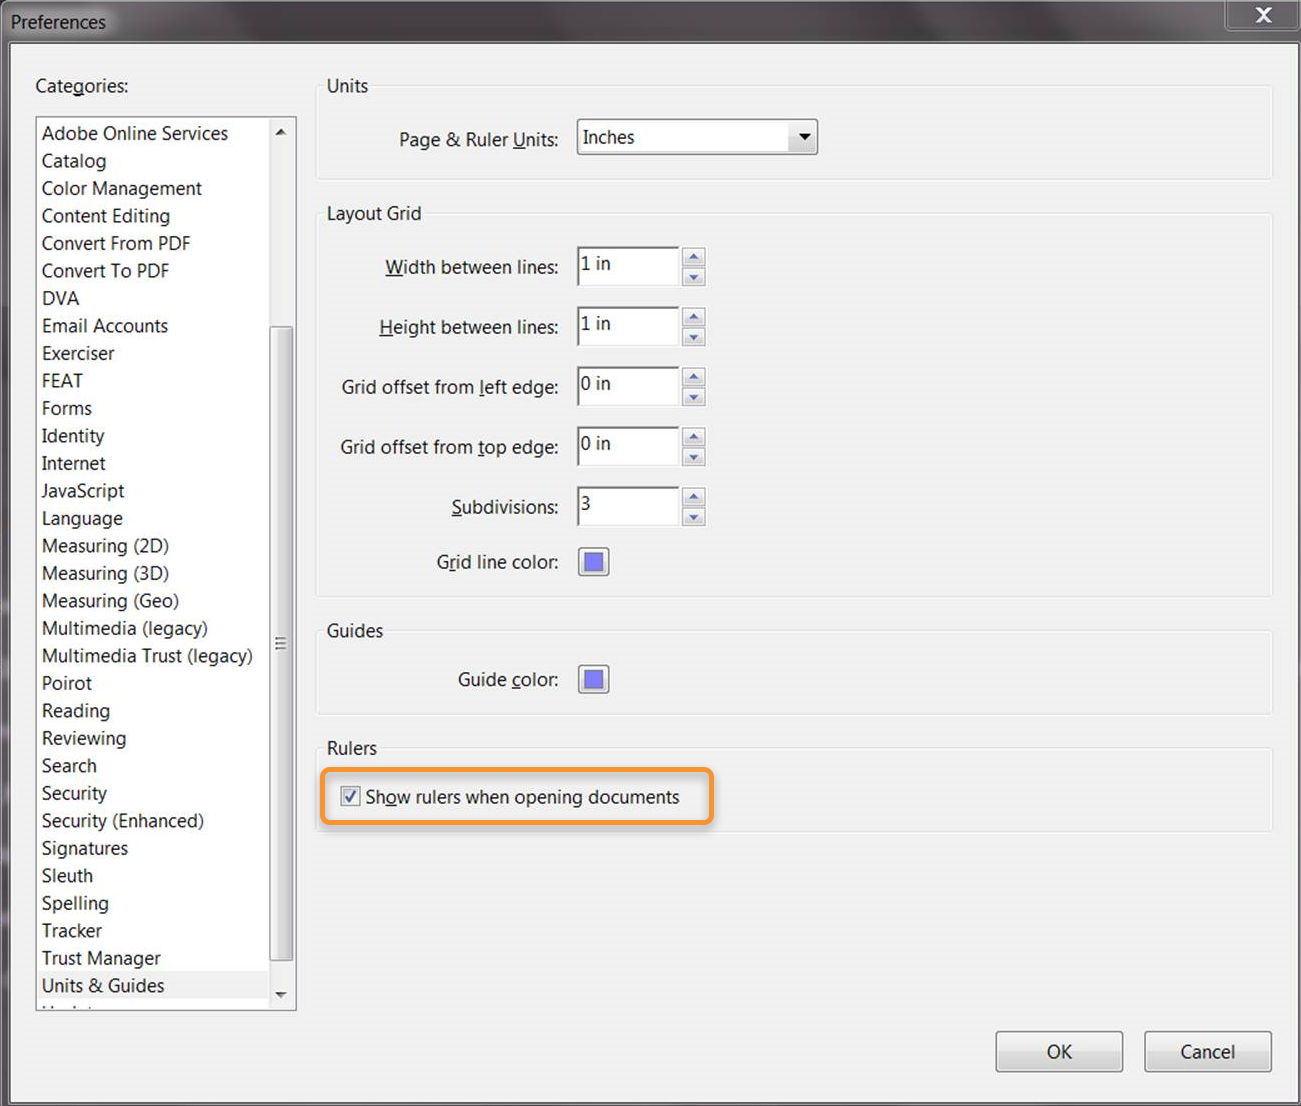Open the Spelling preferences category
This screenshot has height=1106, width=1301.
pos(75,903)
